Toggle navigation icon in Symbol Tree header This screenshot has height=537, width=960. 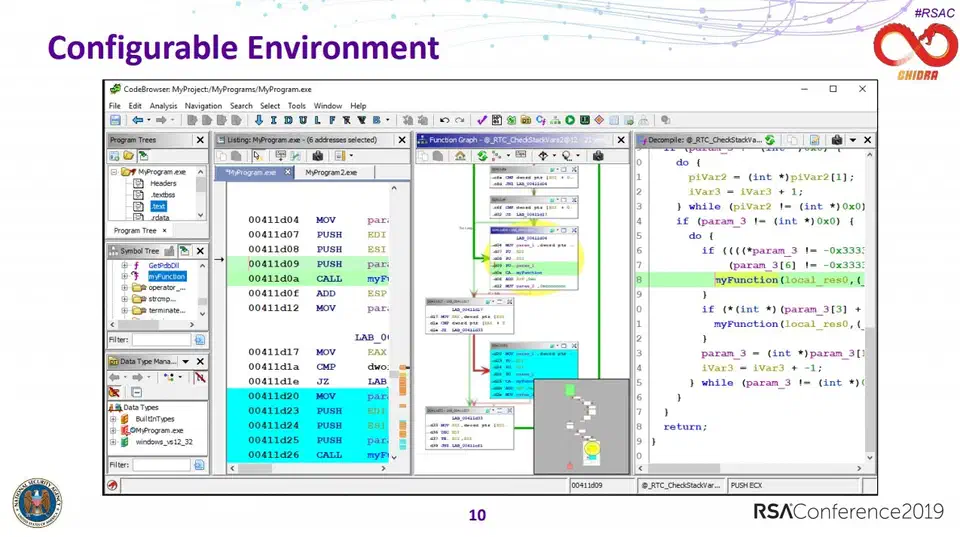point(184,250)
